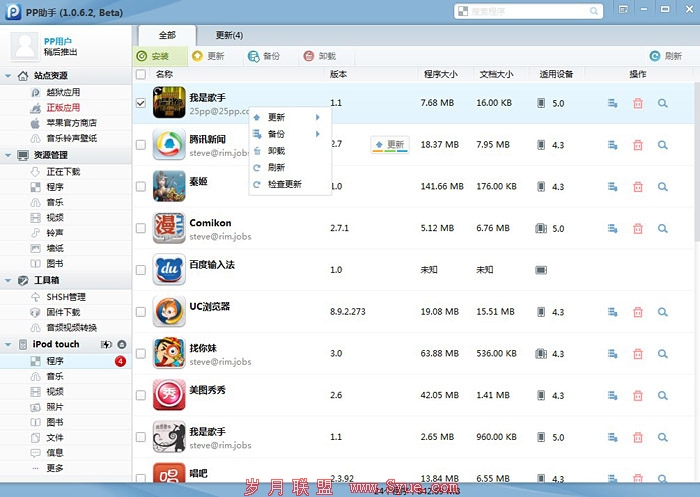
Task: Select 铃声 under 资源管理
Action: coord(54,233)
